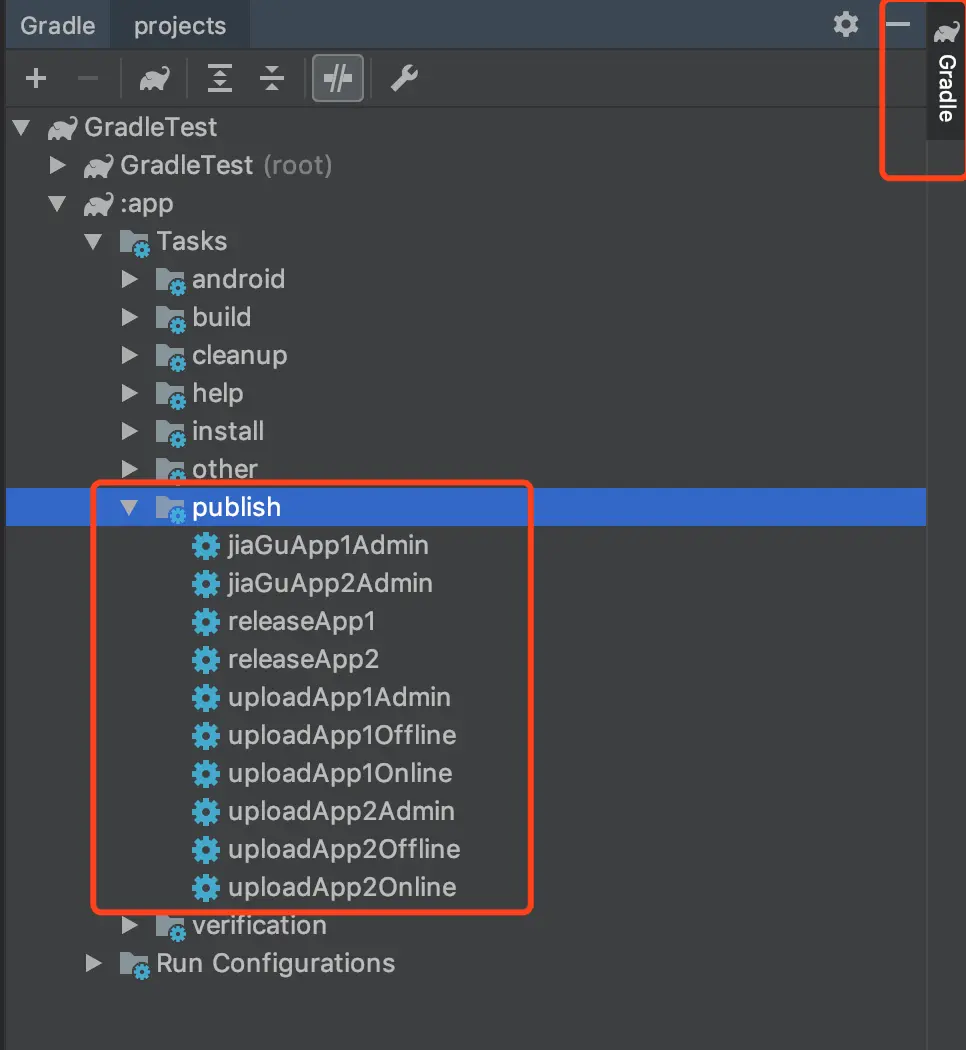
Task: Hide the Gradle tool window
Action: pyautogui.click(x=897, y=24)
